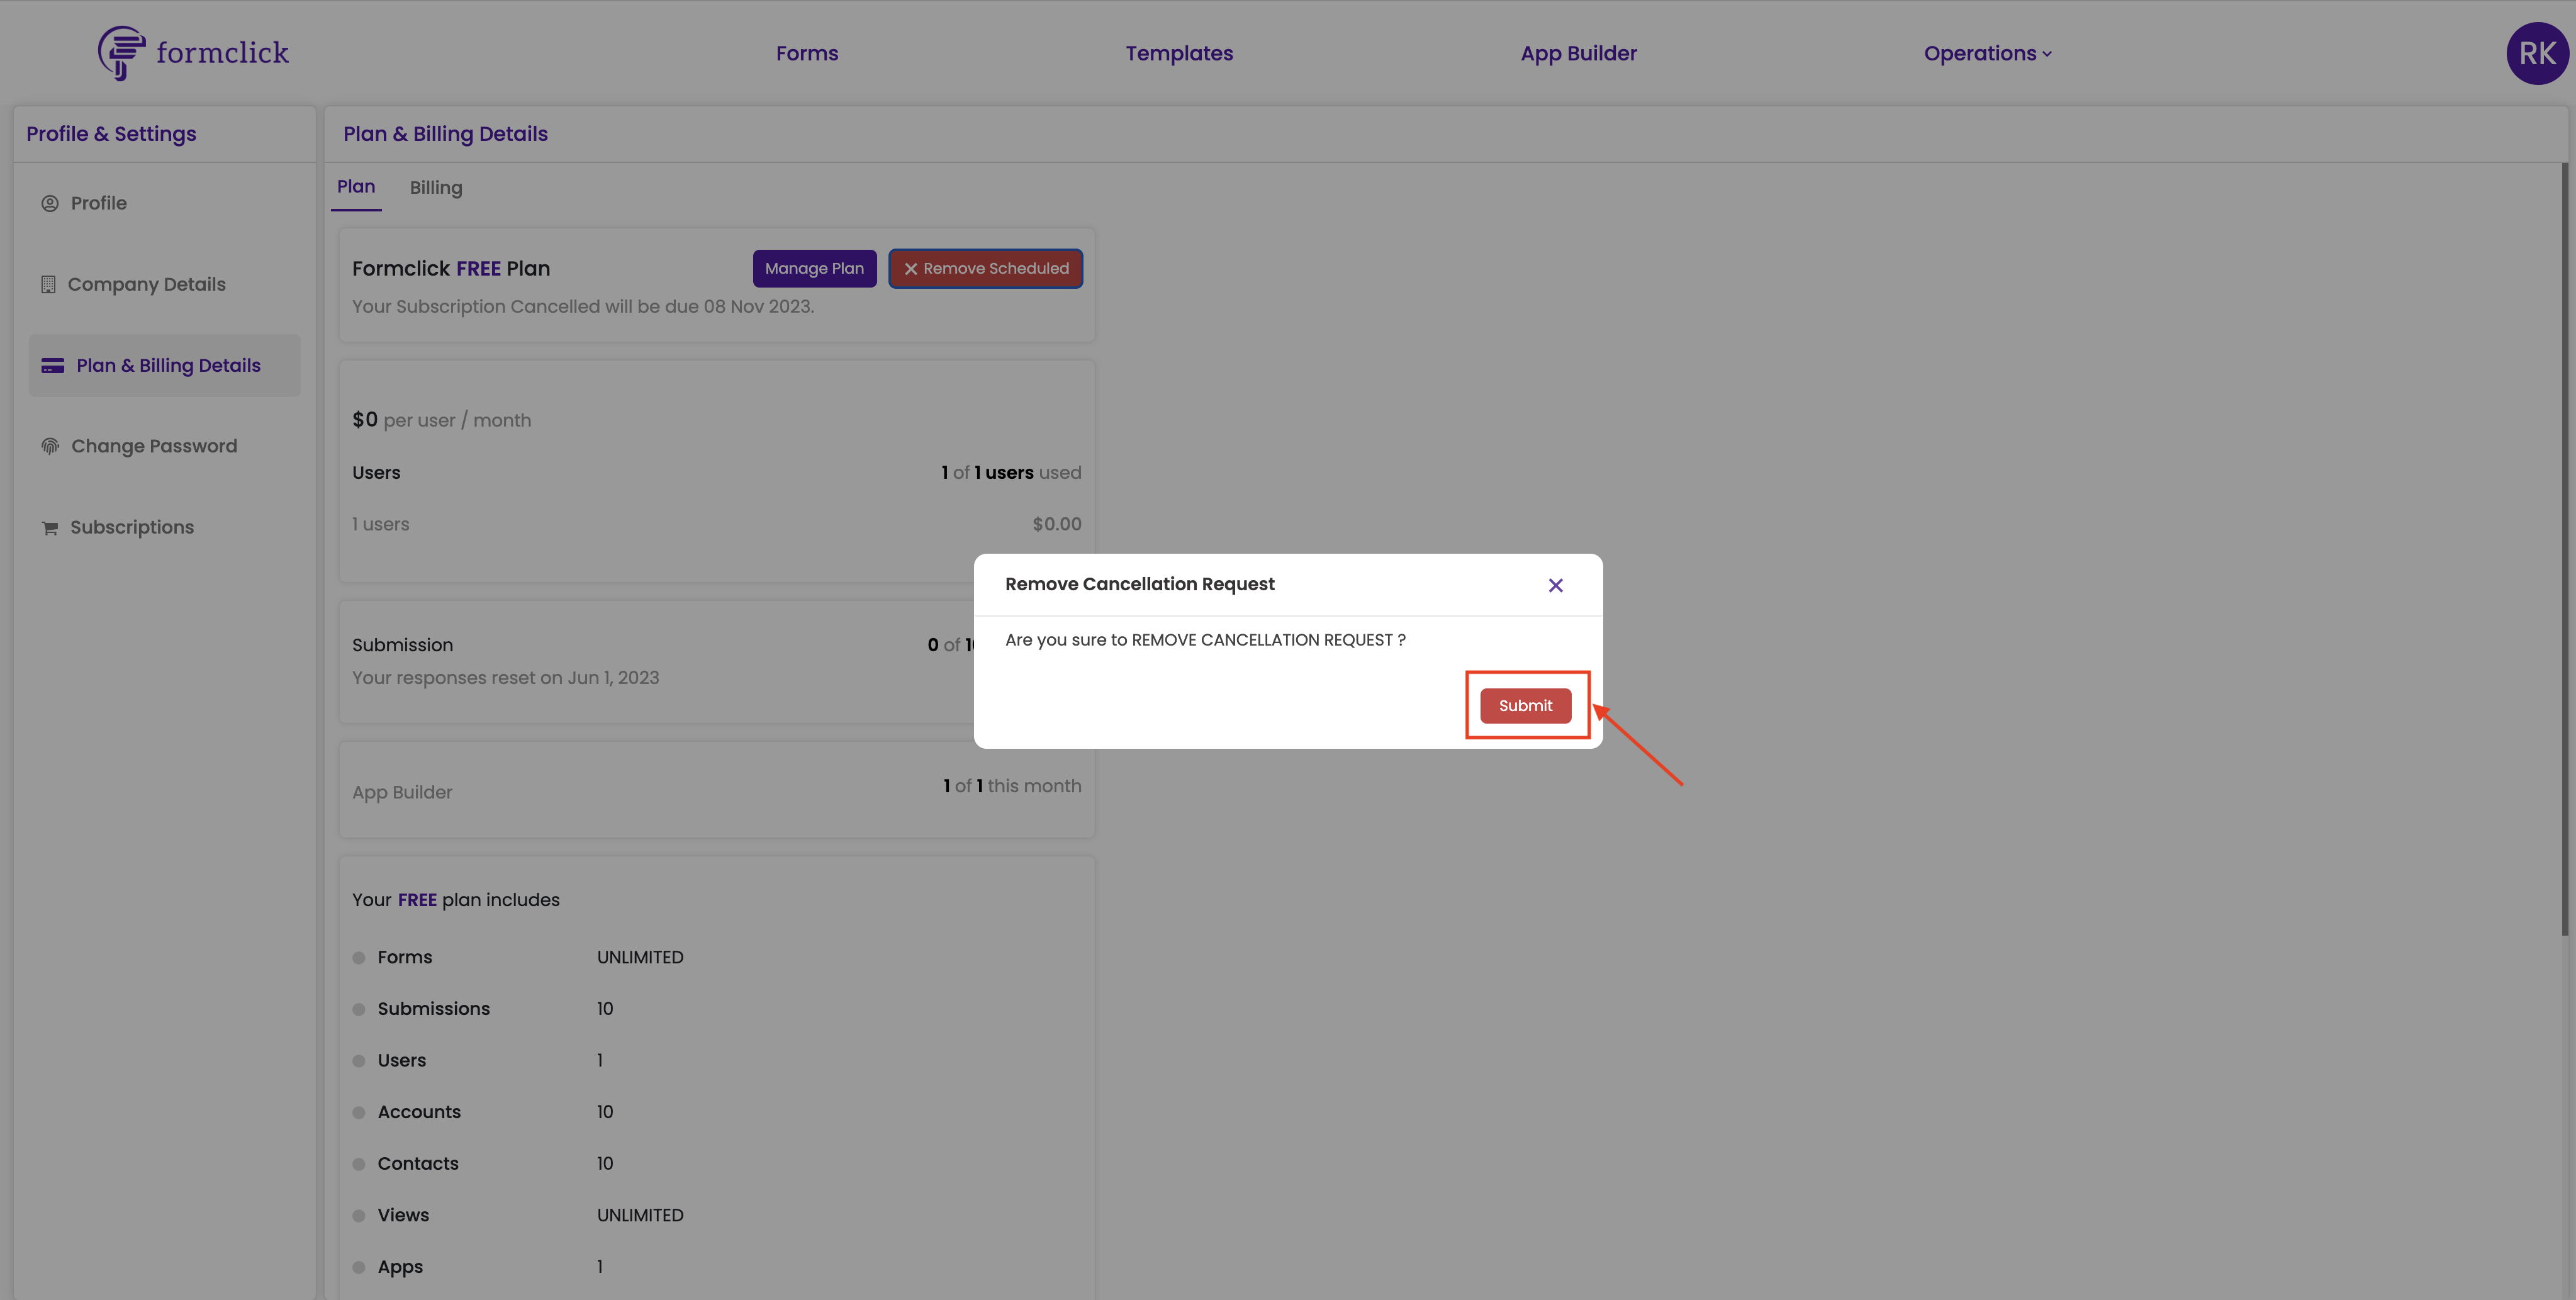Image resolution: width=2576 pixels, height=1300 pixels.
Task: Click the Submissions feature row label
Action: tap(433, 1009)
